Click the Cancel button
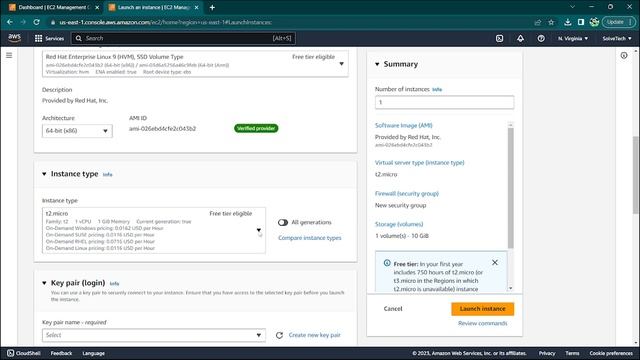 click(393, 309)
